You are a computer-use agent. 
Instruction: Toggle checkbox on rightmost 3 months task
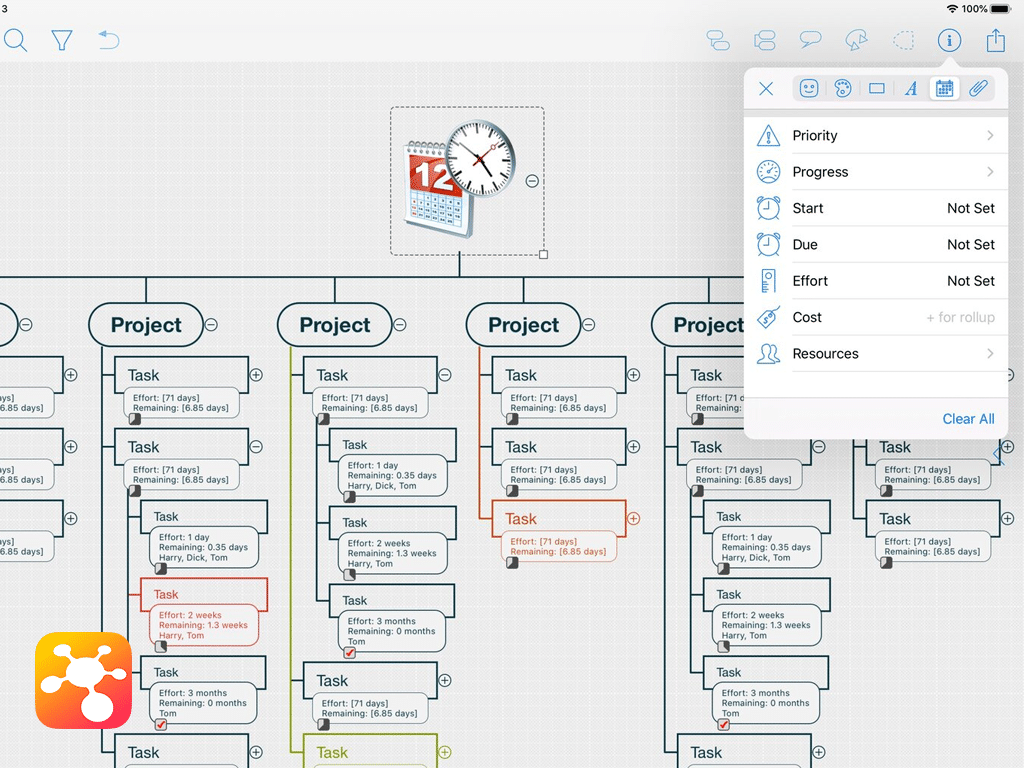pos(723,725)
